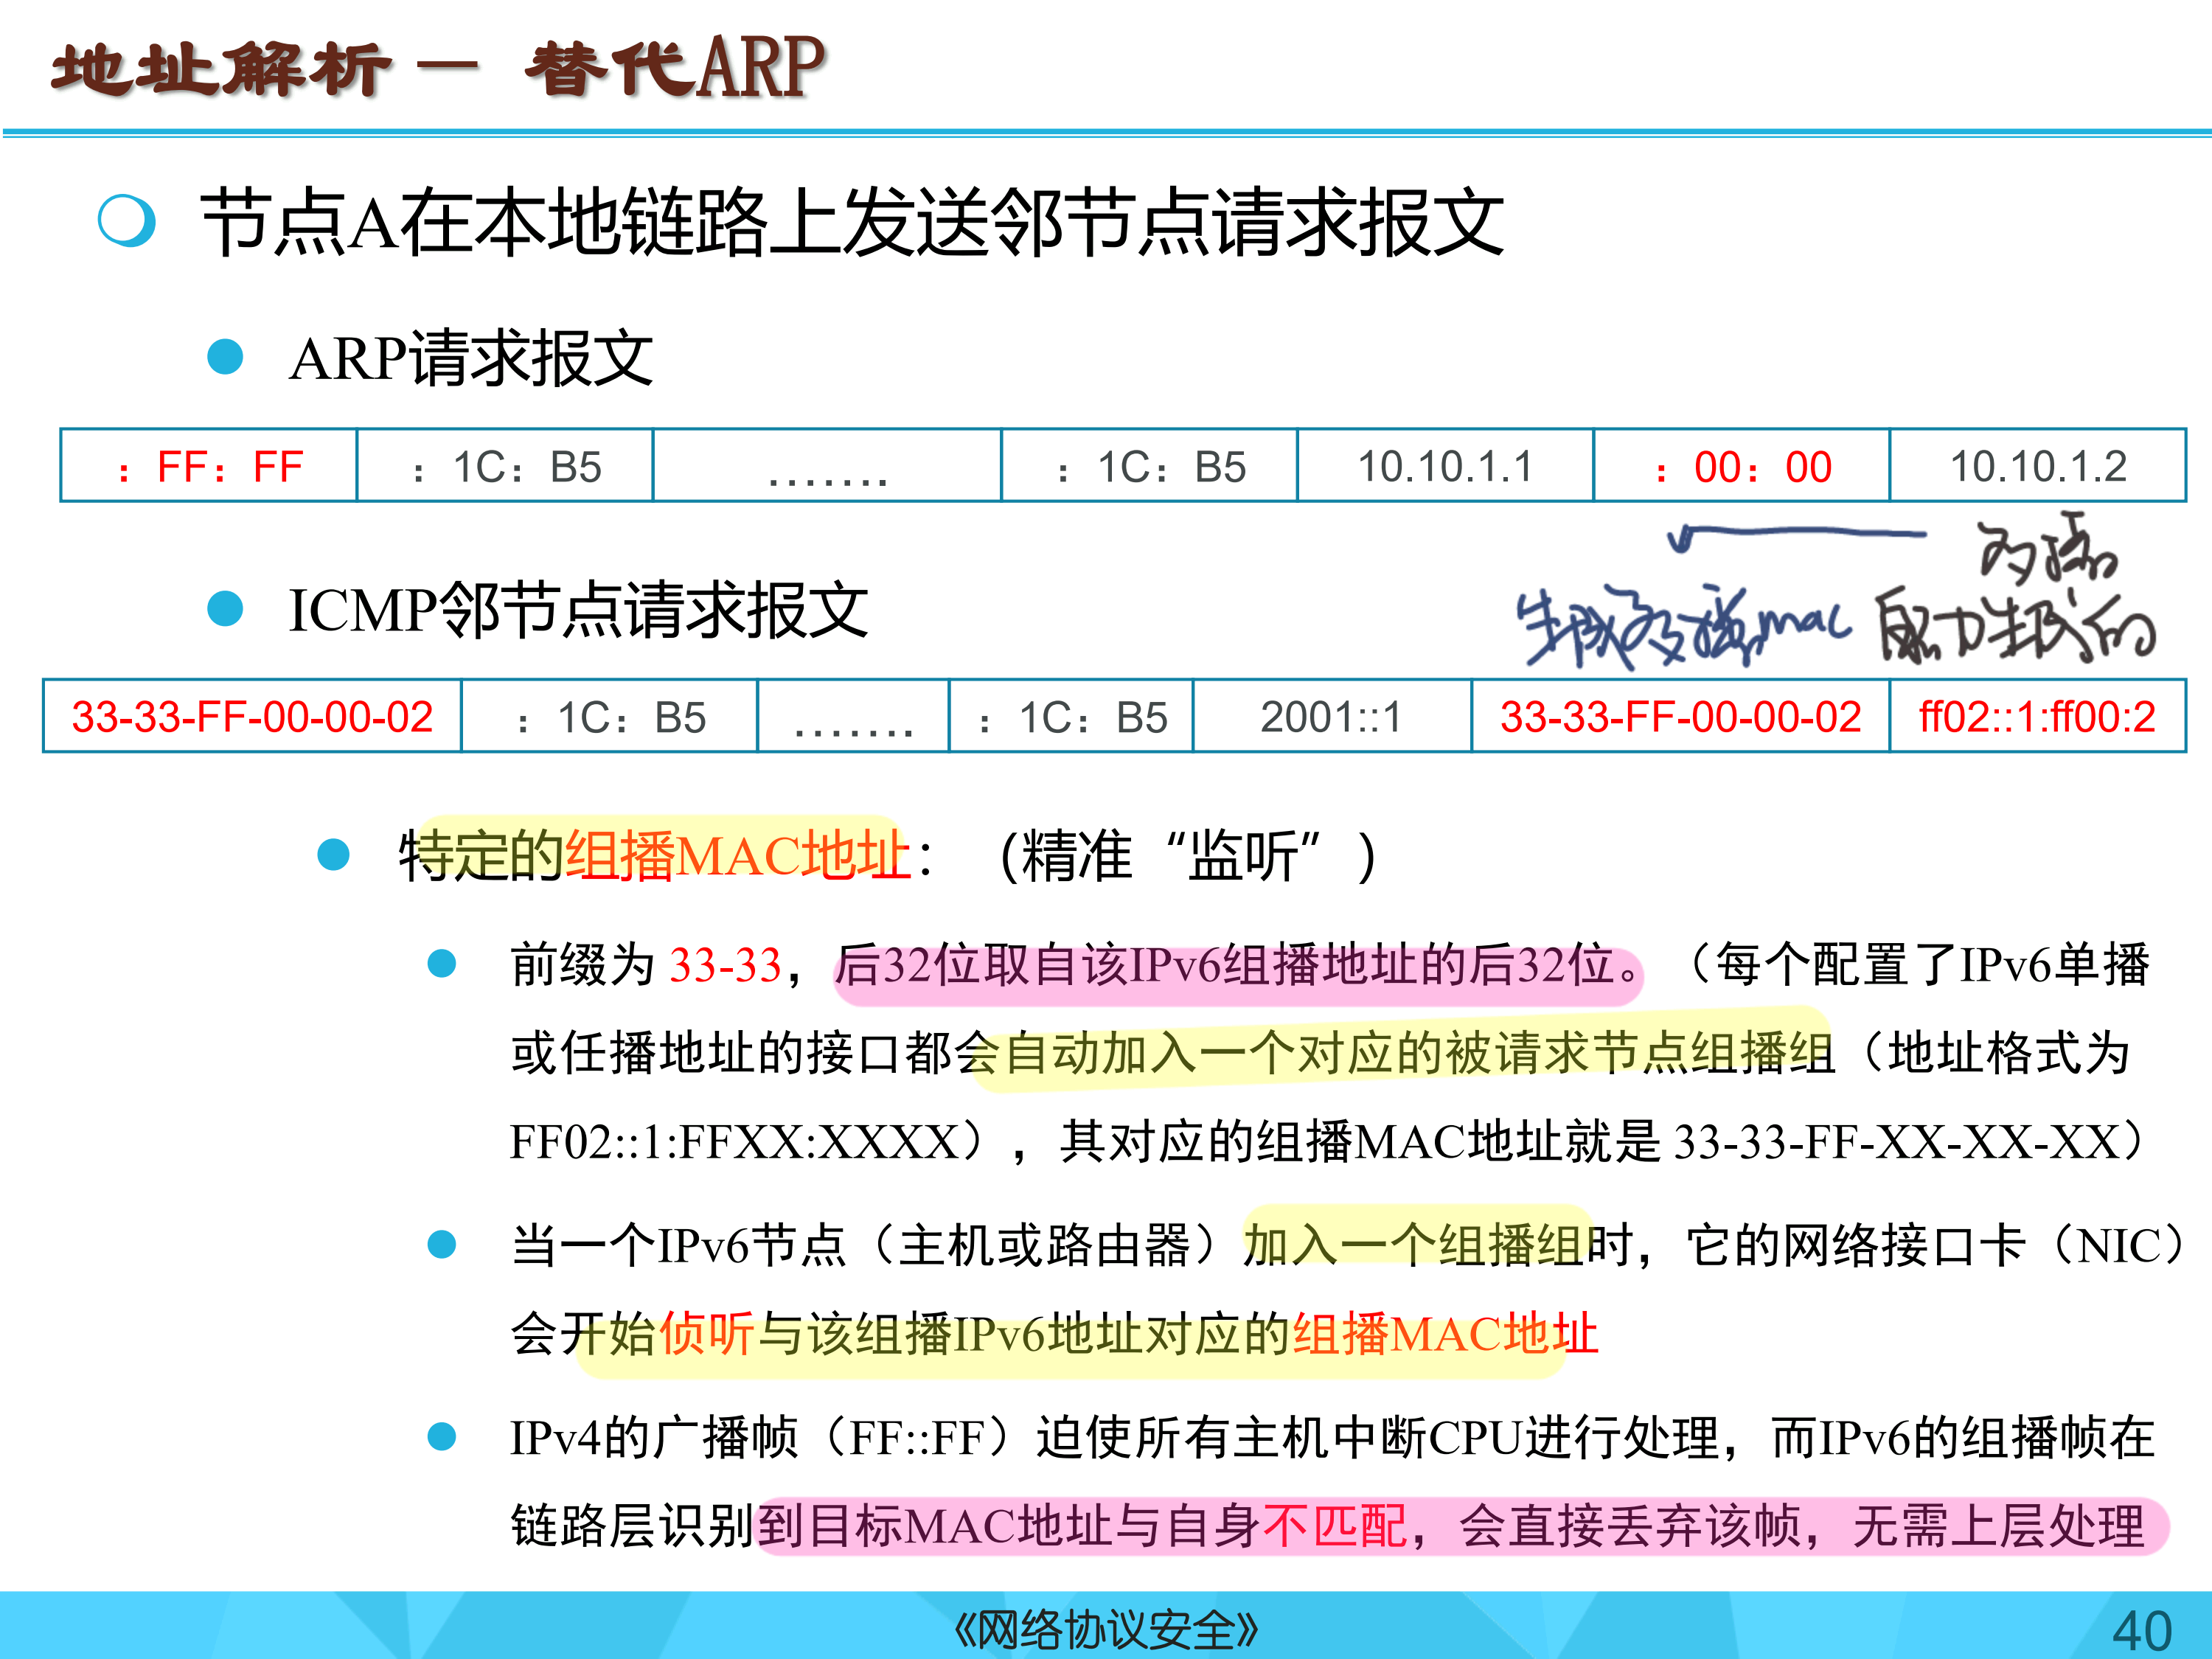
Task: Click the bullet before 前缀为 33-33
Action: click(442, 964)
